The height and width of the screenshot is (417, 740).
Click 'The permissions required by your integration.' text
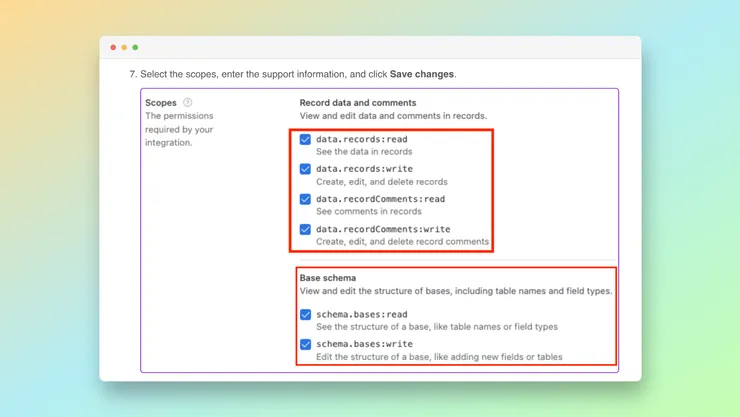click(179, 129)
